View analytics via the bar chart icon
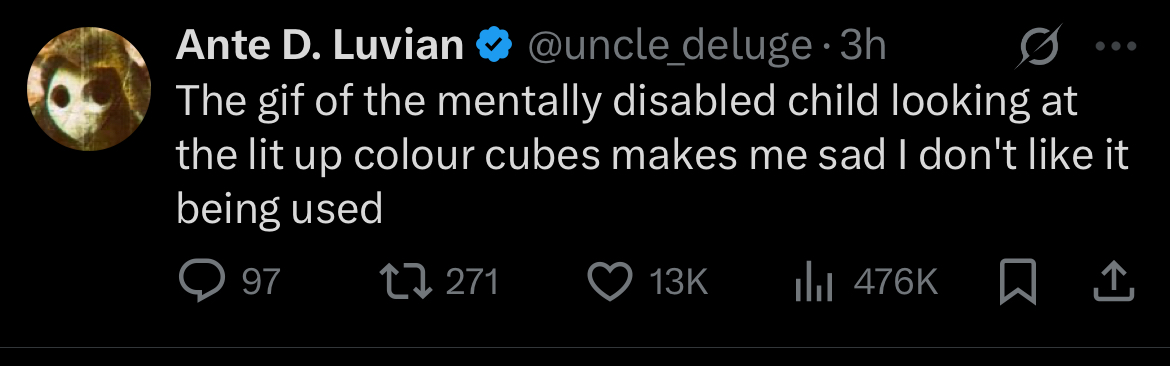The width and height of the screenshot is (1170, 366). tap(813, 283)
